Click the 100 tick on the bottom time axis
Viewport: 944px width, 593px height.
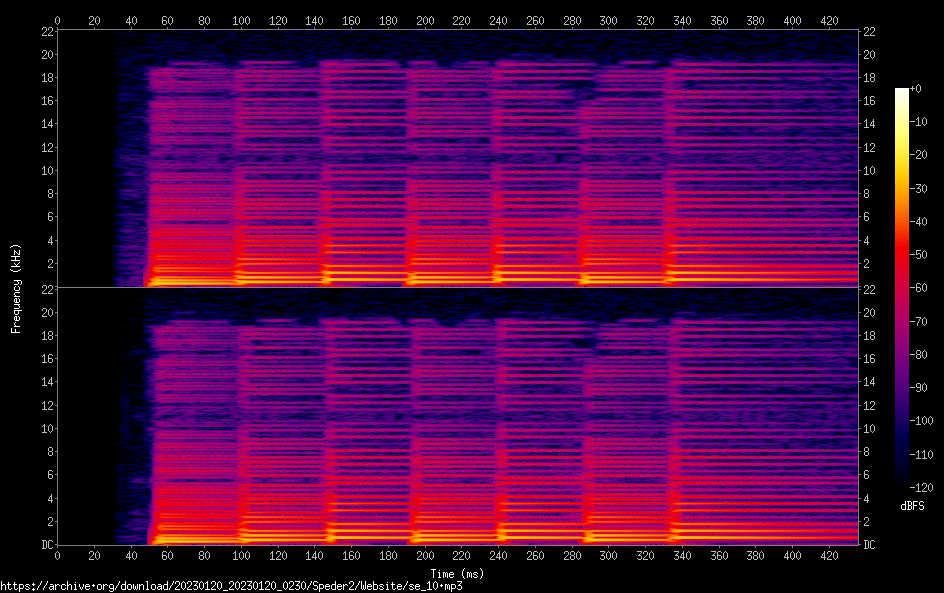[241, 556]
